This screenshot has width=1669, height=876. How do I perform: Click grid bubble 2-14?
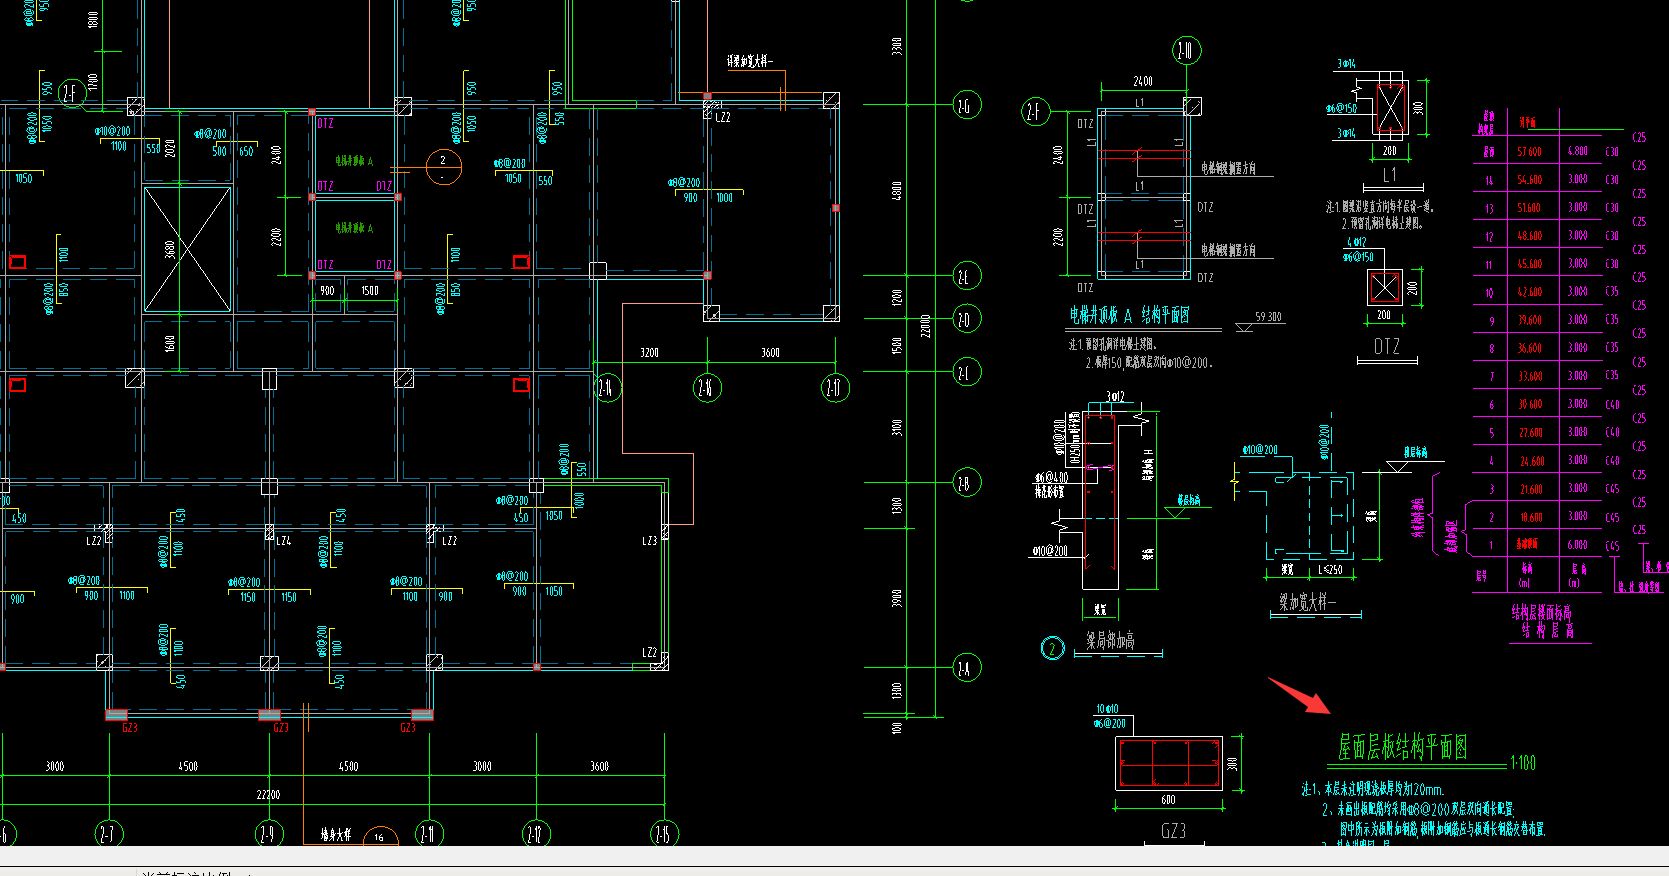click(607, 388)
